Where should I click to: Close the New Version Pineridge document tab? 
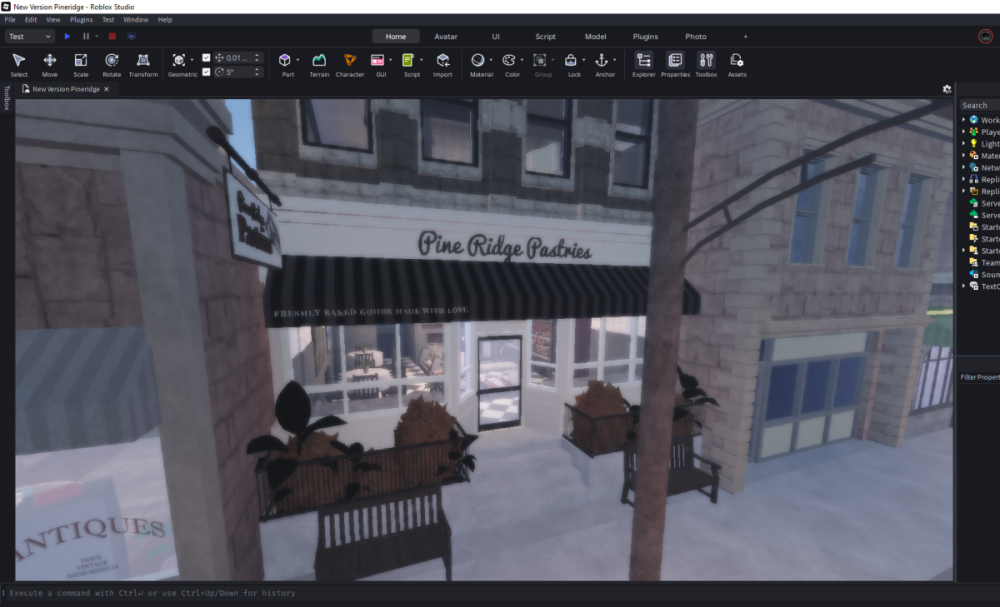tap(107, 89)
